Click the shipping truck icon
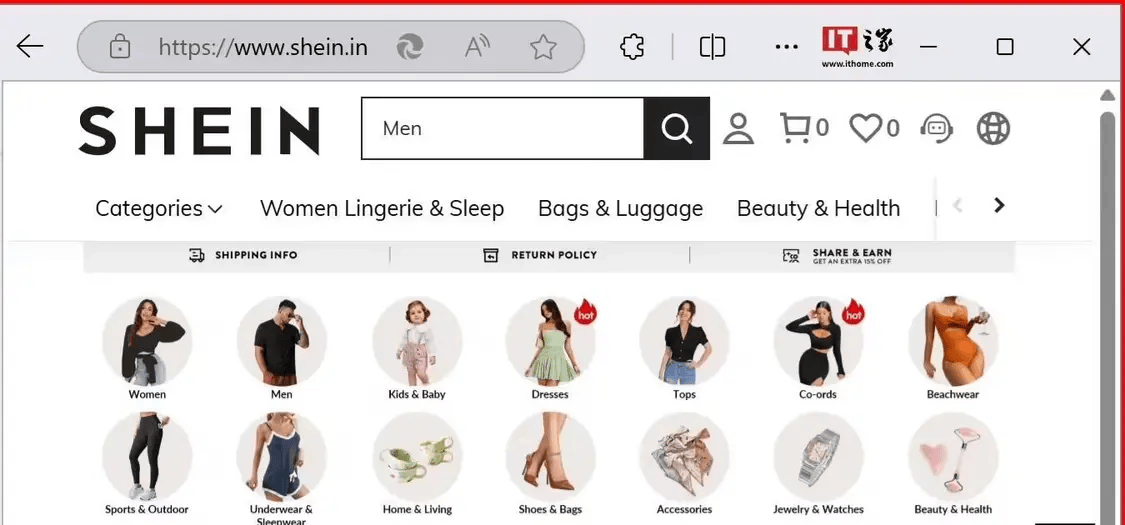 click(197, 255)
